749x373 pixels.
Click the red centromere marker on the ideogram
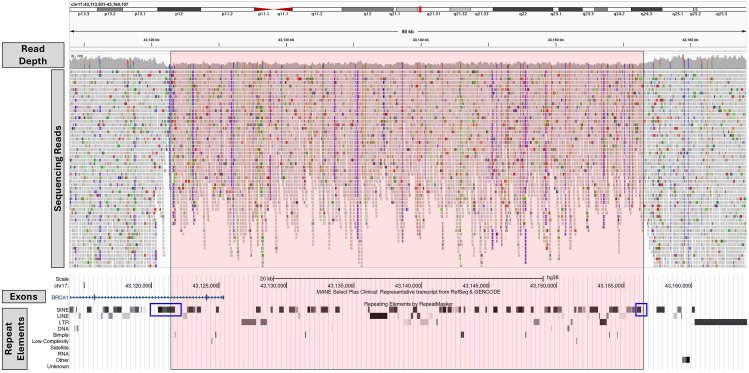point(273,9)
